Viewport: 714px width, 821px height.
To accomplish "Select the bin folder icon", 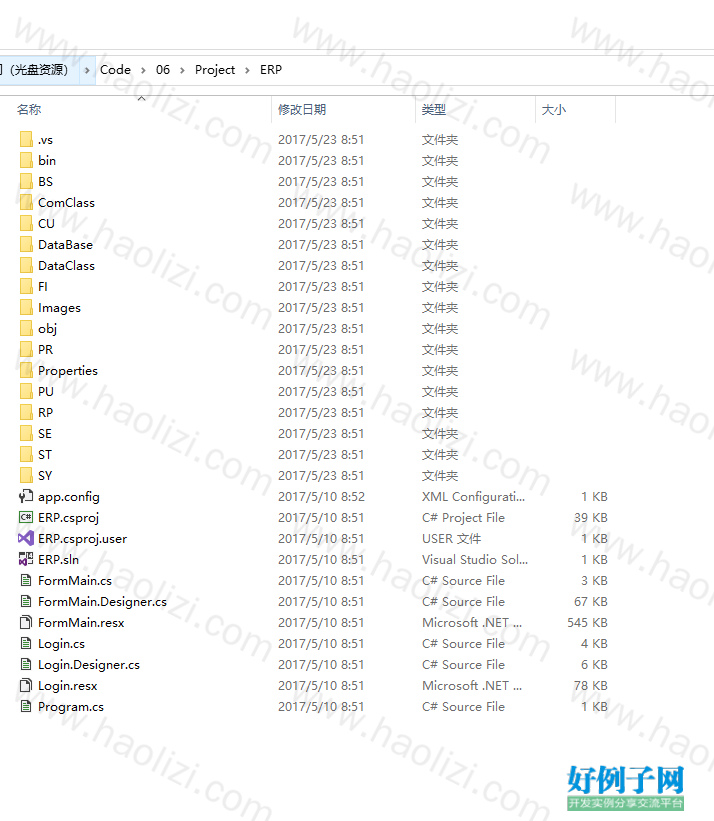I will 26,161.
